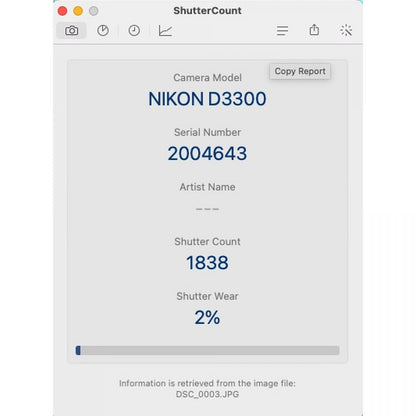Click the empty artist name dashes
This screenshot has height=416, width=416.
pos(207,209)
